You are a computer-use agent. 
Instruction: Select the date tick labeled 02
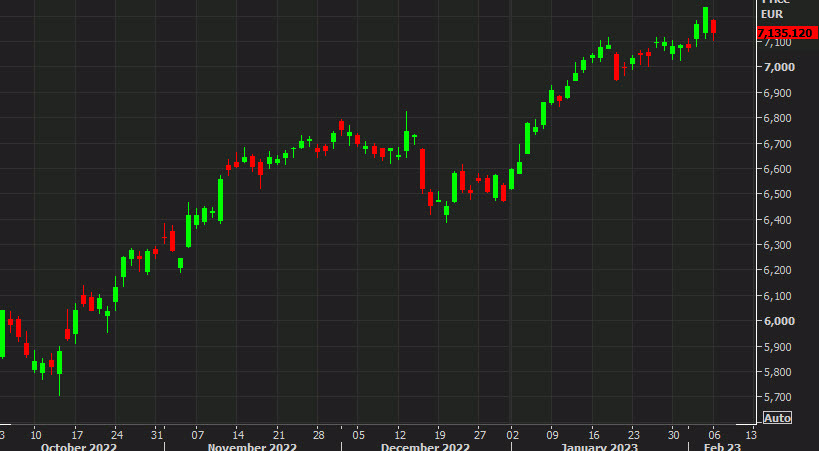(512, 435)
